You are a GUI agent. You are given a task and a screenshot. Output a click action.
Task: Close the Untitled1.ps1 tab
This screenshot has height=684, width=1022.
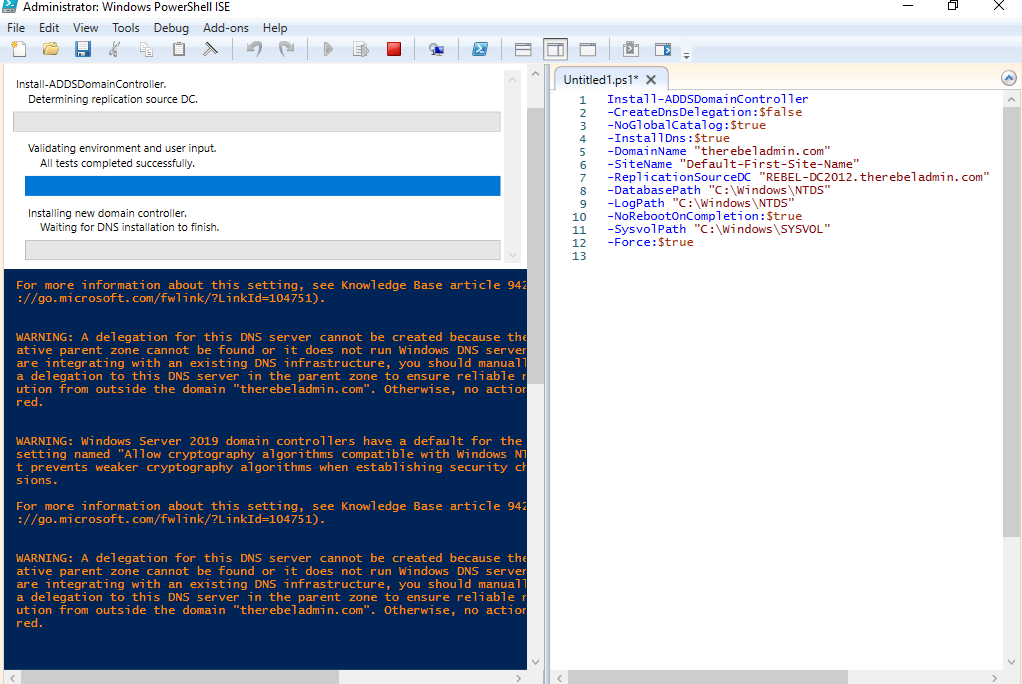click(650, 80)
